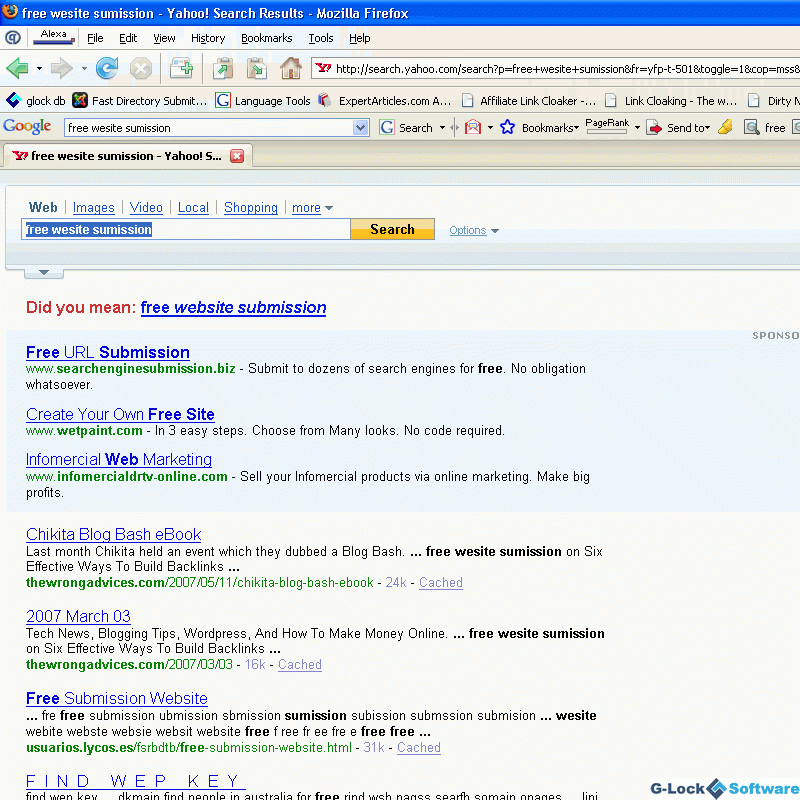
Task: Open a new tab using the green plus icon
Action: point(181,69)
